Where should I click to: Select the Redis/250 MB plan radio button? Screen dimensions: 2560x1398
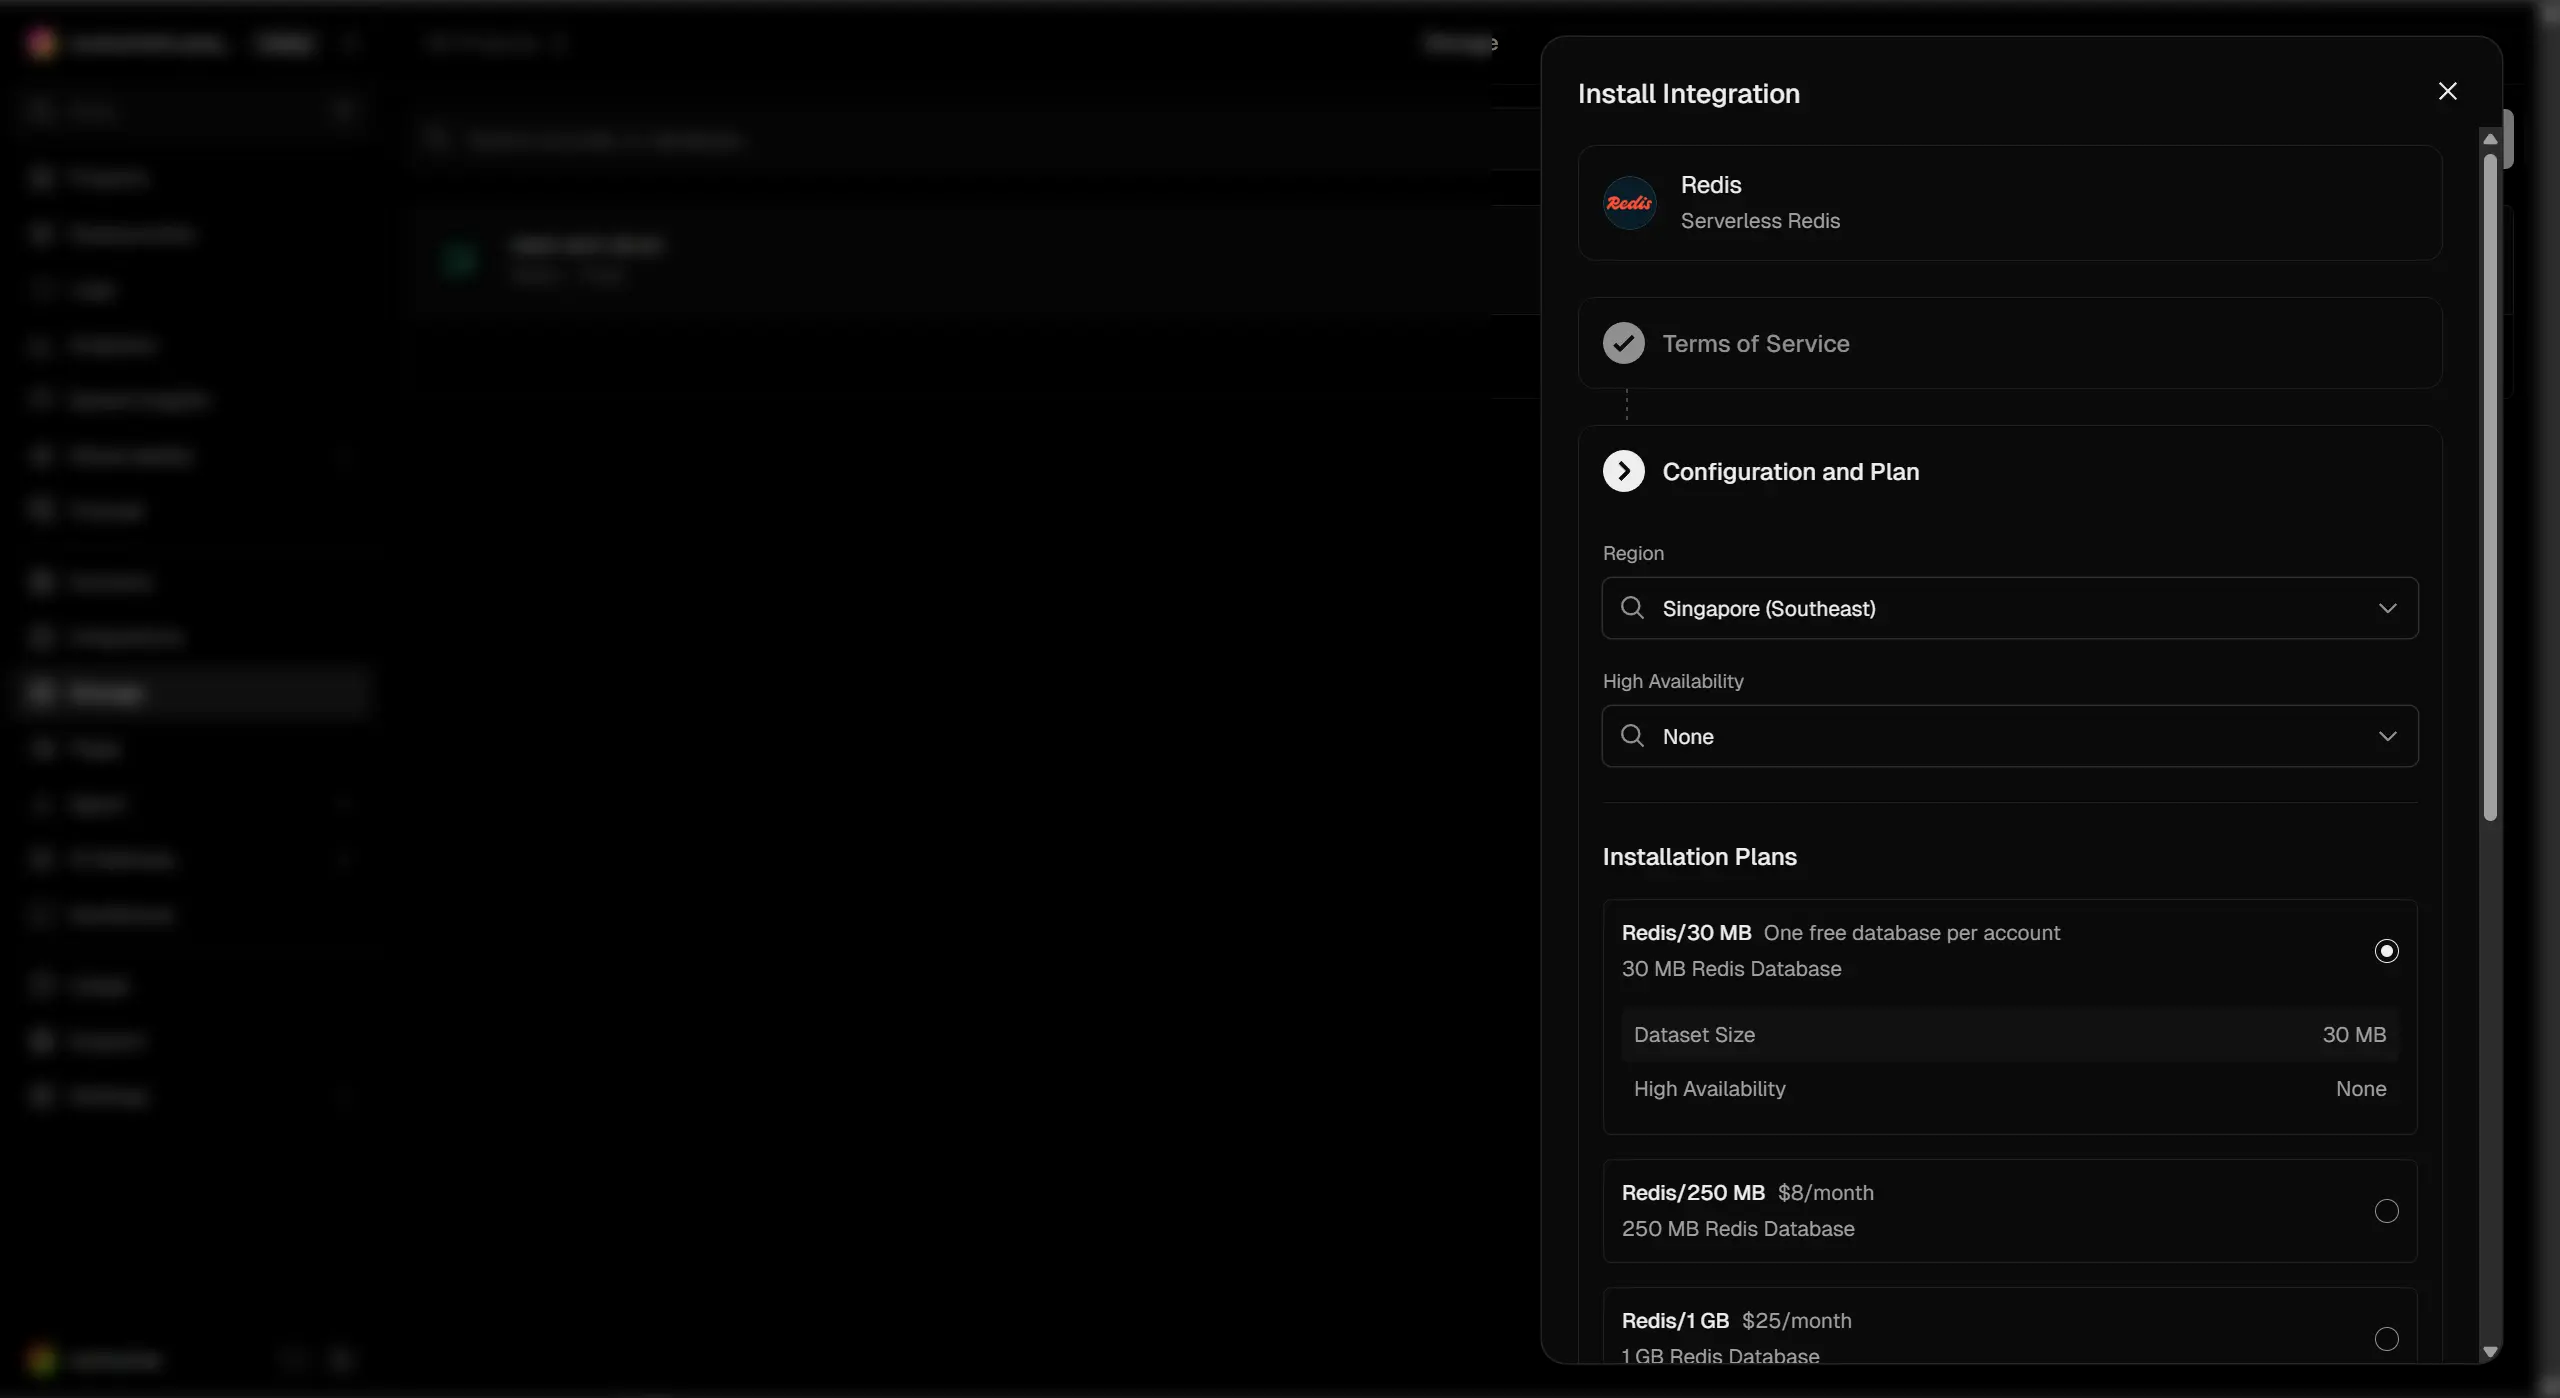tap(2386, 1211)
